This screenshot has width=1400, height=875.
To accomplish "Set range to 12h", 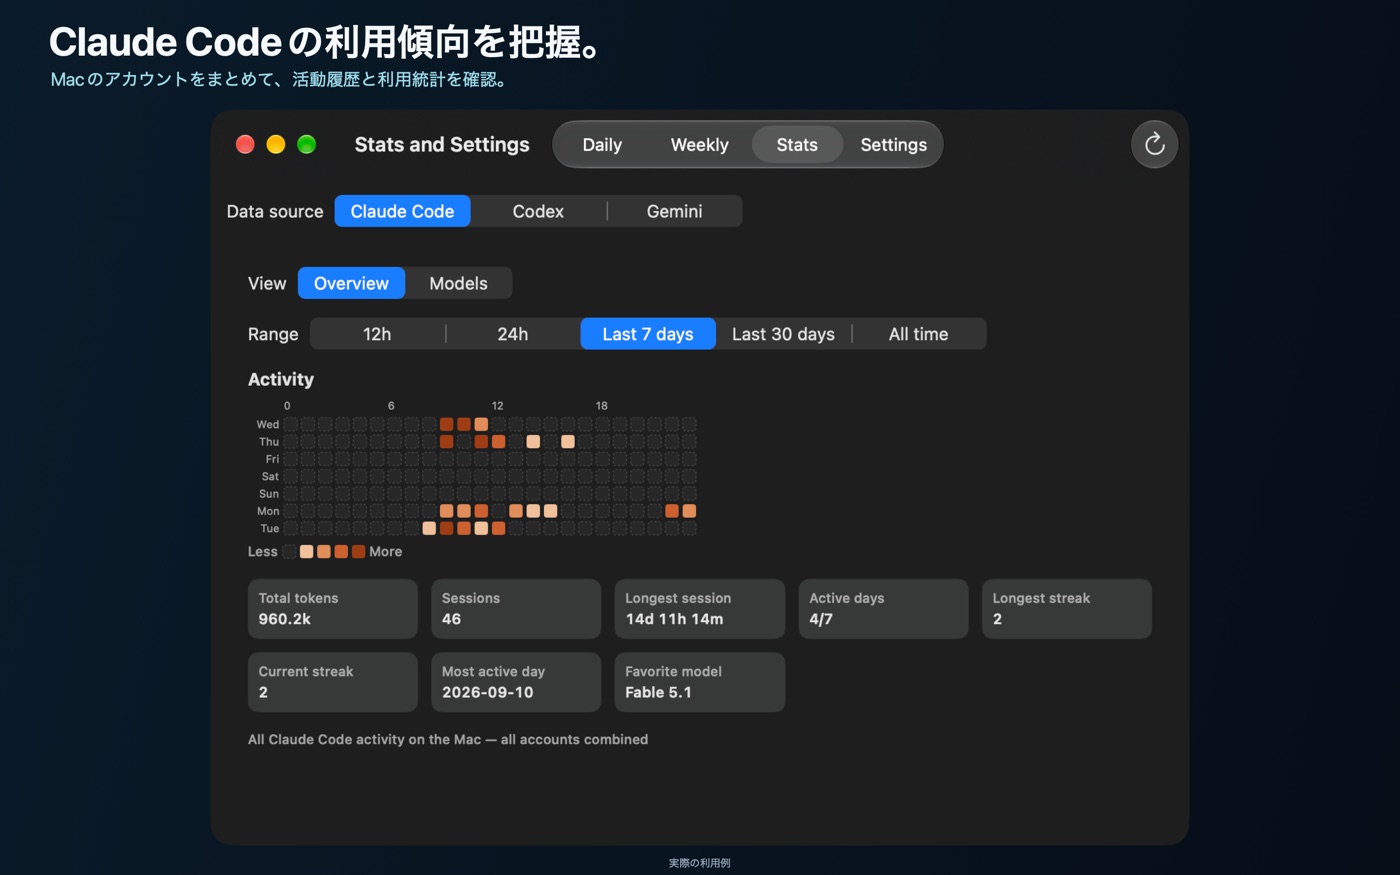I will [377, 334].
